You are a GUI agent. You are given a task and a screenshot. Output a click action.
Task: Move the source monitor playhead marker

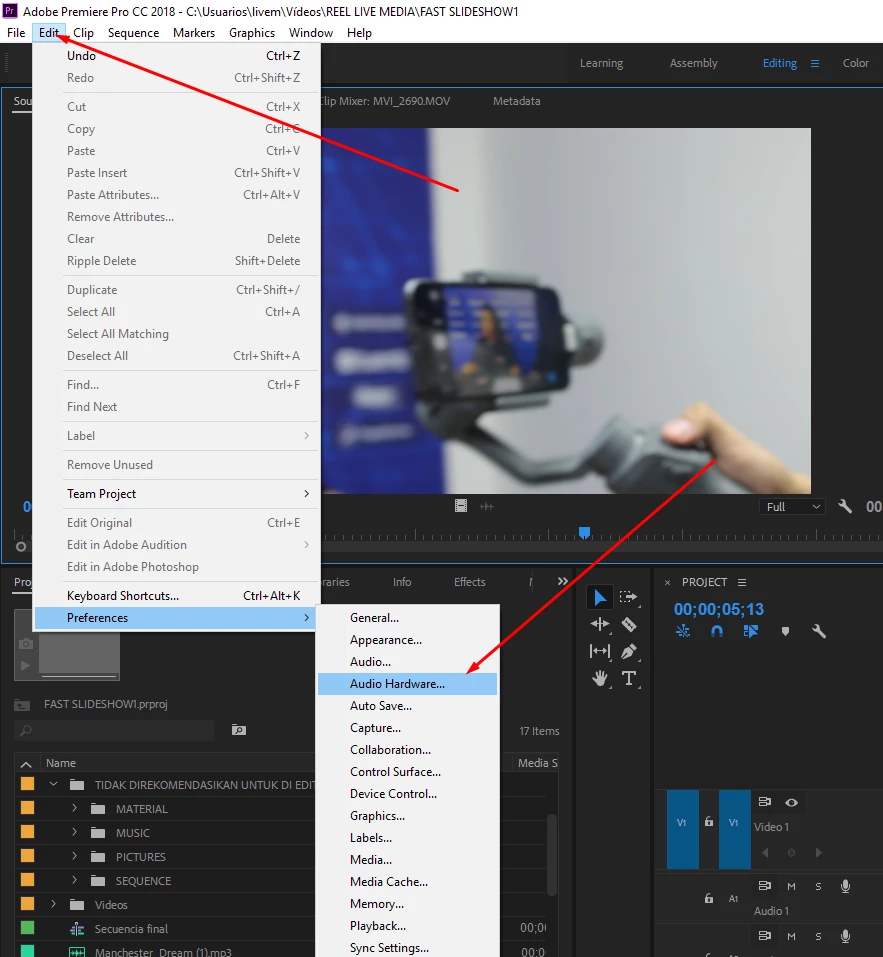[584, 533]
